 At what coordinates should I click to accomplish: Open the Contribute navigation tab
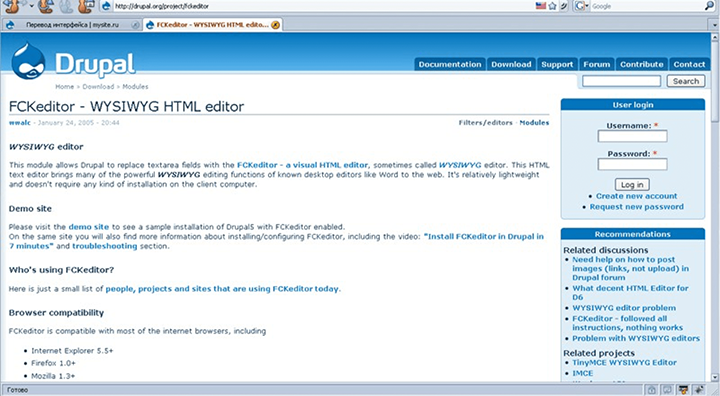641,64
